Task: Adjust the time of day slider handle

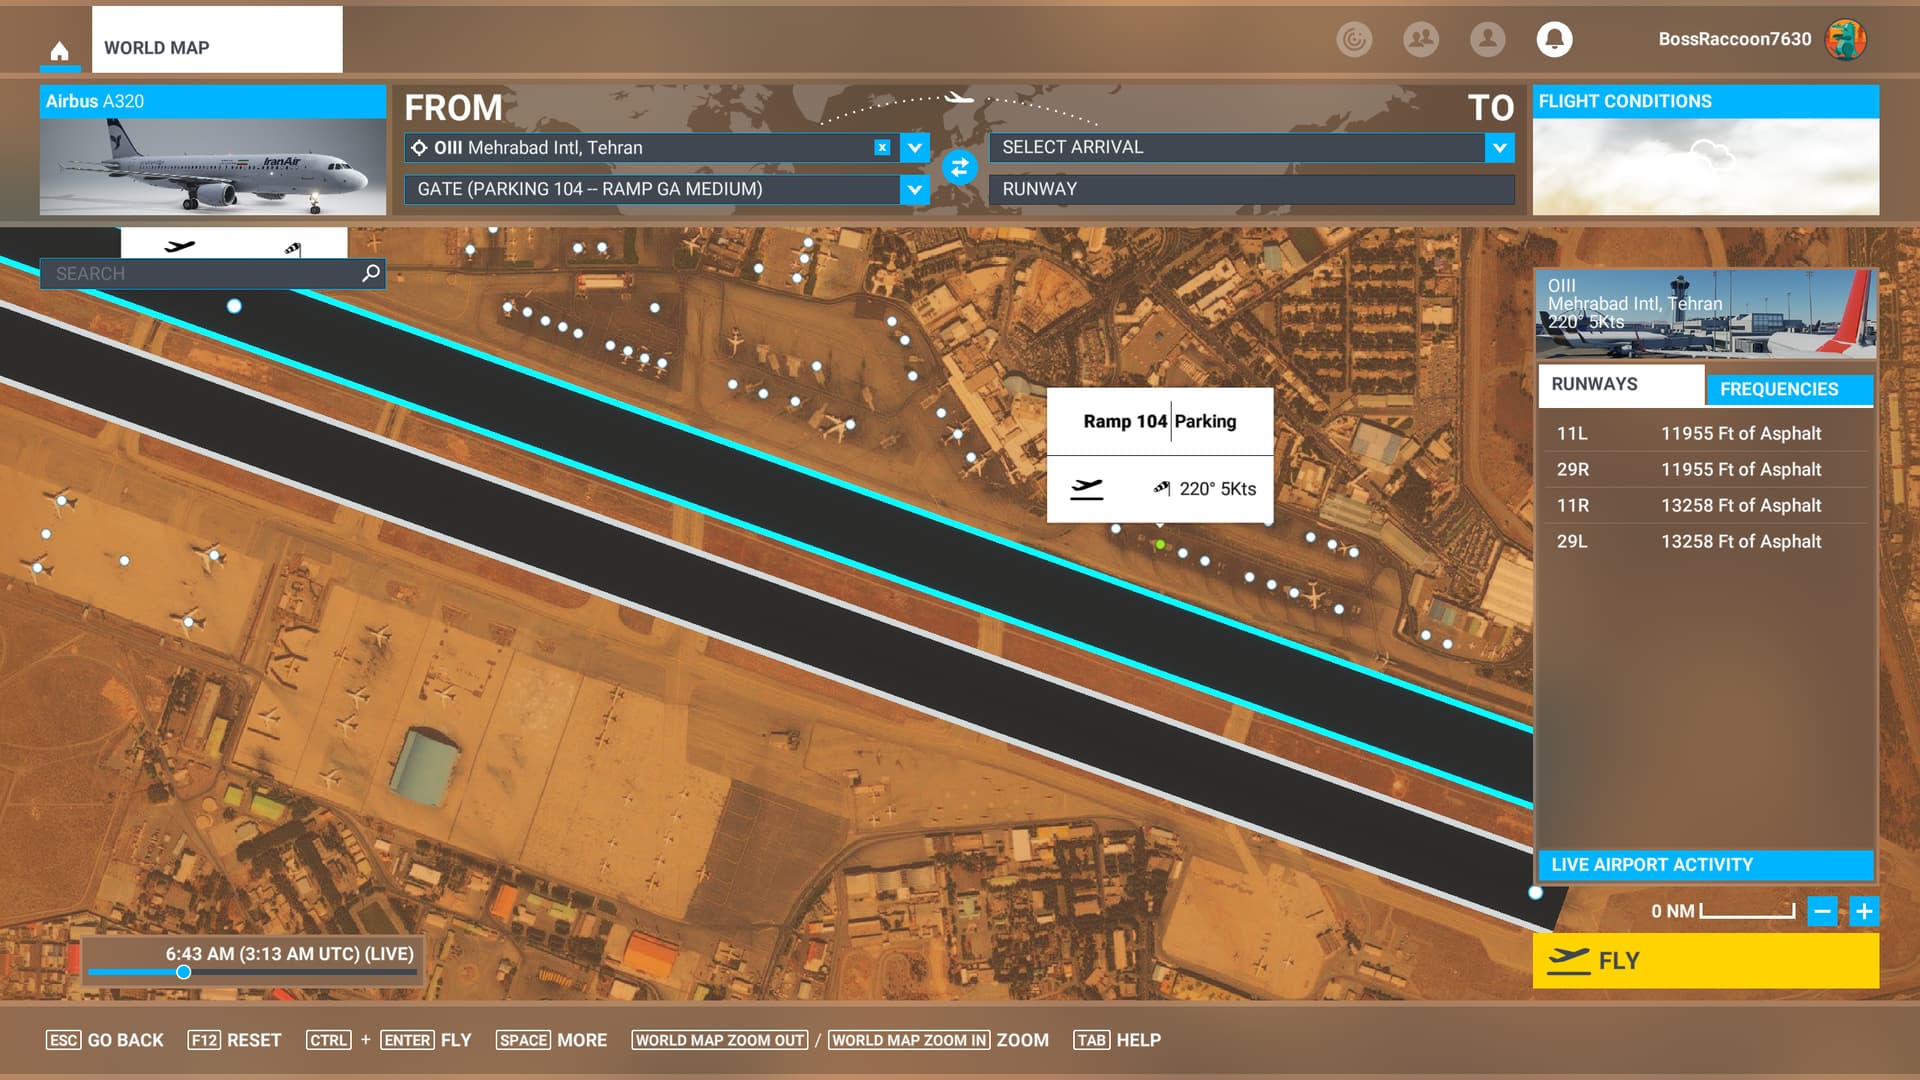Action: tap(184, 972)
